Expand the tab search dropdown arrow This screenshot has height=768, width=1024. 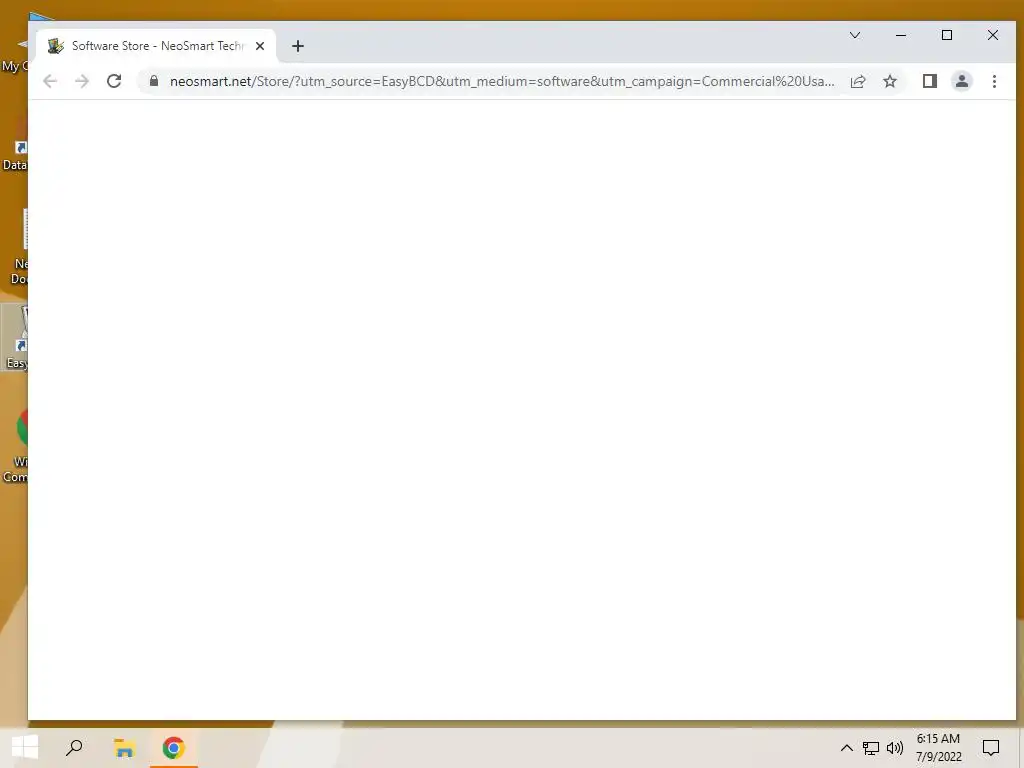click(x=855, y=35)
